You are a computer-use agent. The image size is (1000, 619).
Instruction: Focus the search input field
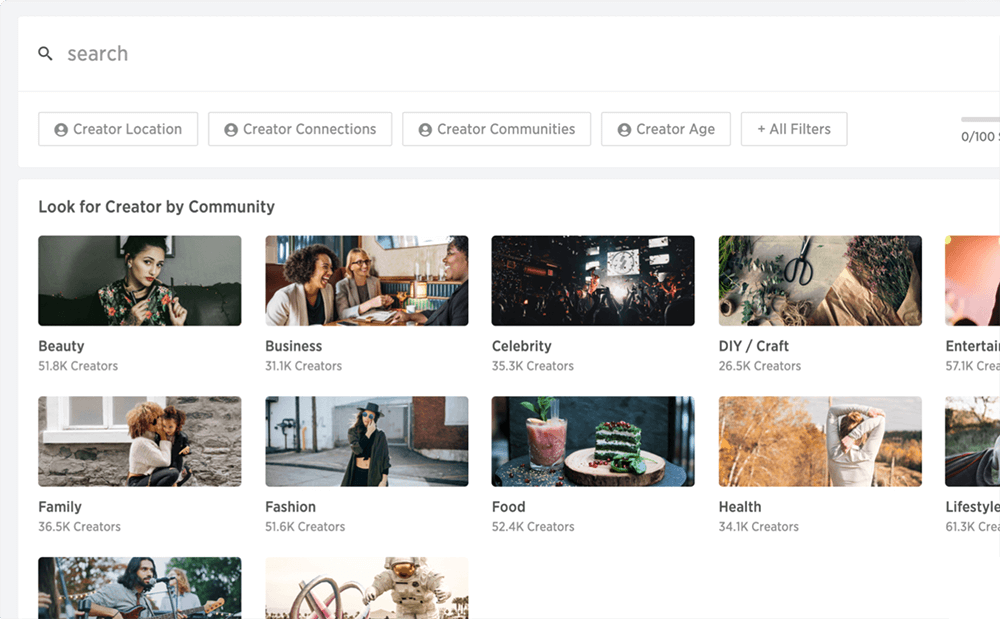(x=510, y=54)
